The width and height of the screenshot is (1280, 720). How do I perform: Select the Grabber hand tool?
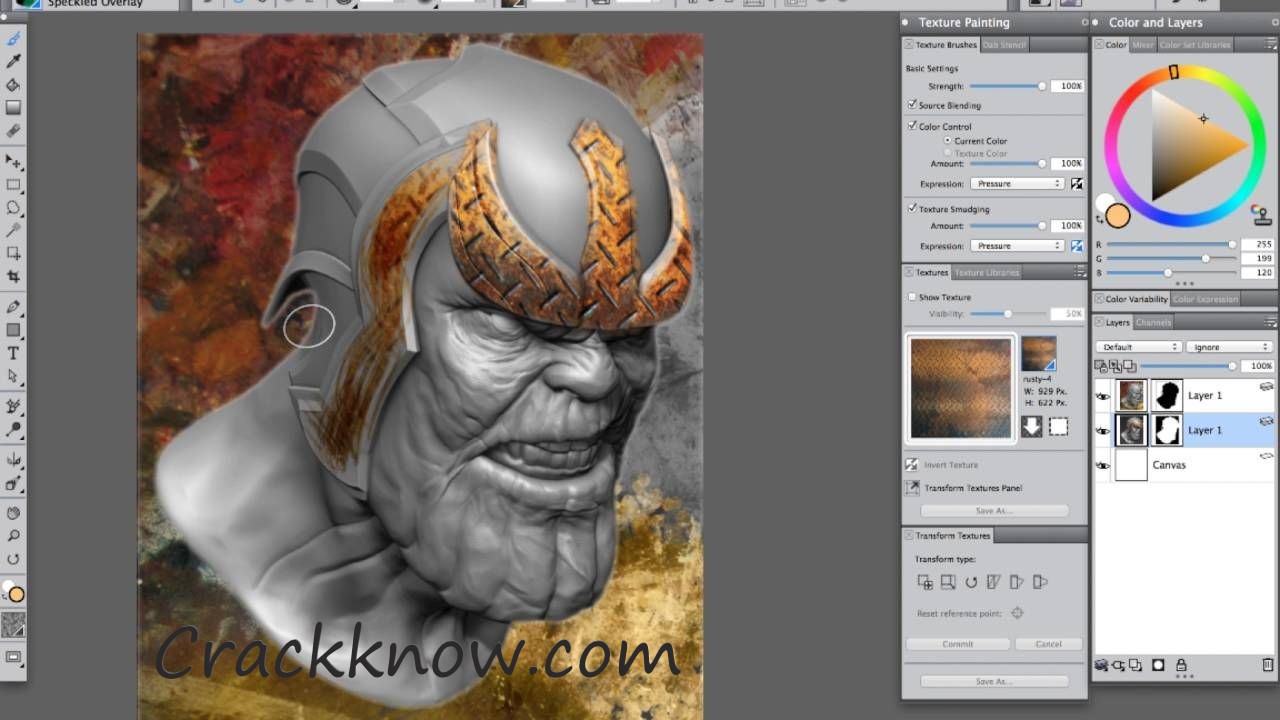point(14,513)
